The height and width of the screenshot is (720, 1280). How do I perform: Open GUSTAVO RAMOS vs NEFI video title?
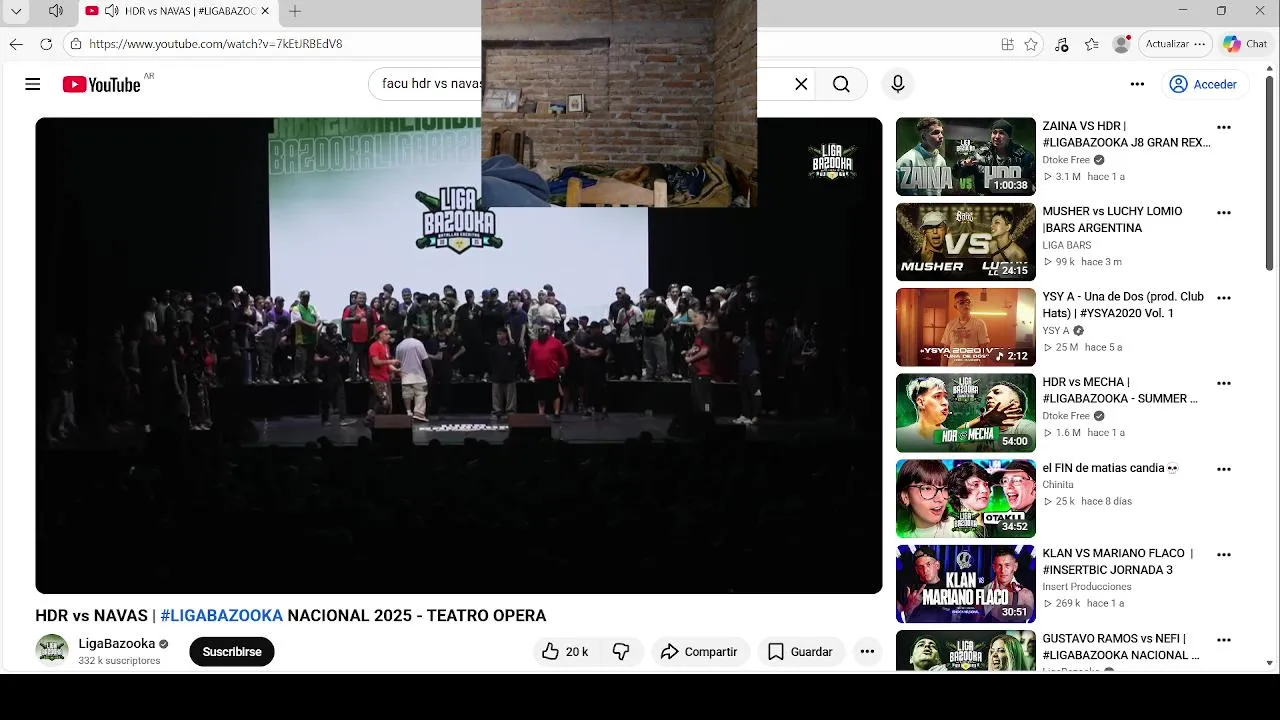click(1121, 647)
